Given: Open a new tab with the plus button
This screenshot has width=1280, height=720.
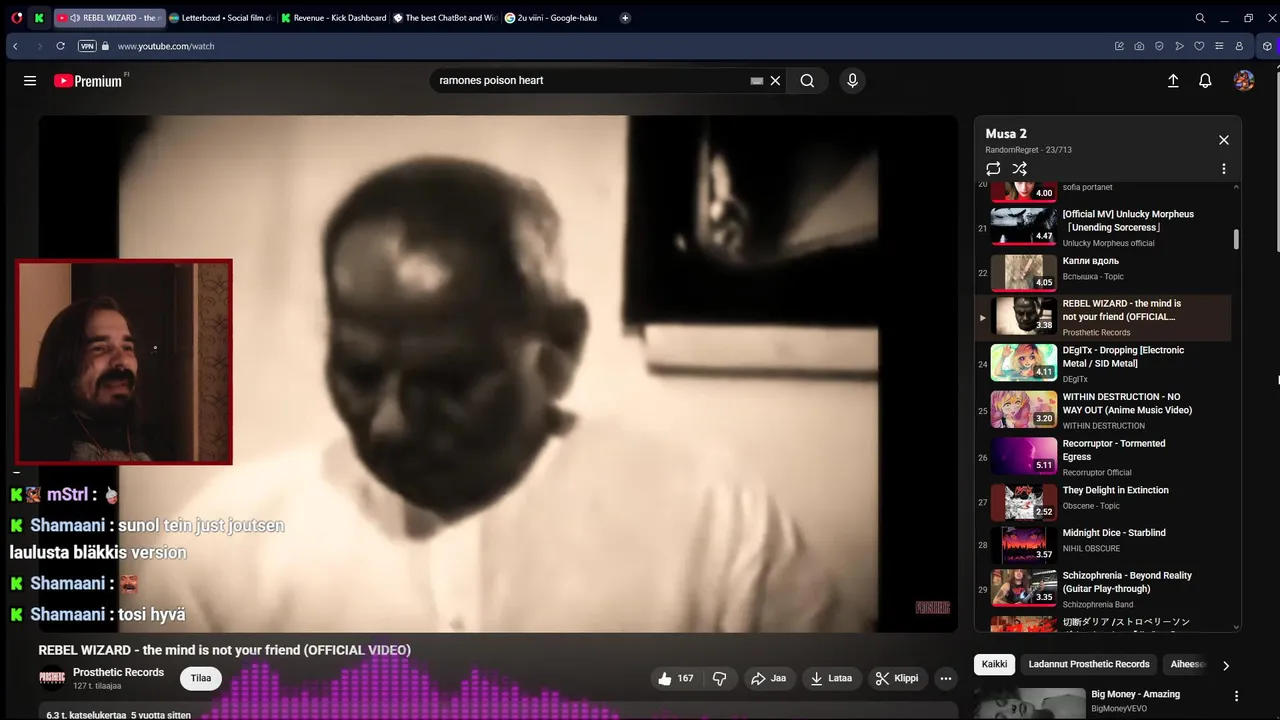Looking at the screenshot, I should (x=625, y=18).
